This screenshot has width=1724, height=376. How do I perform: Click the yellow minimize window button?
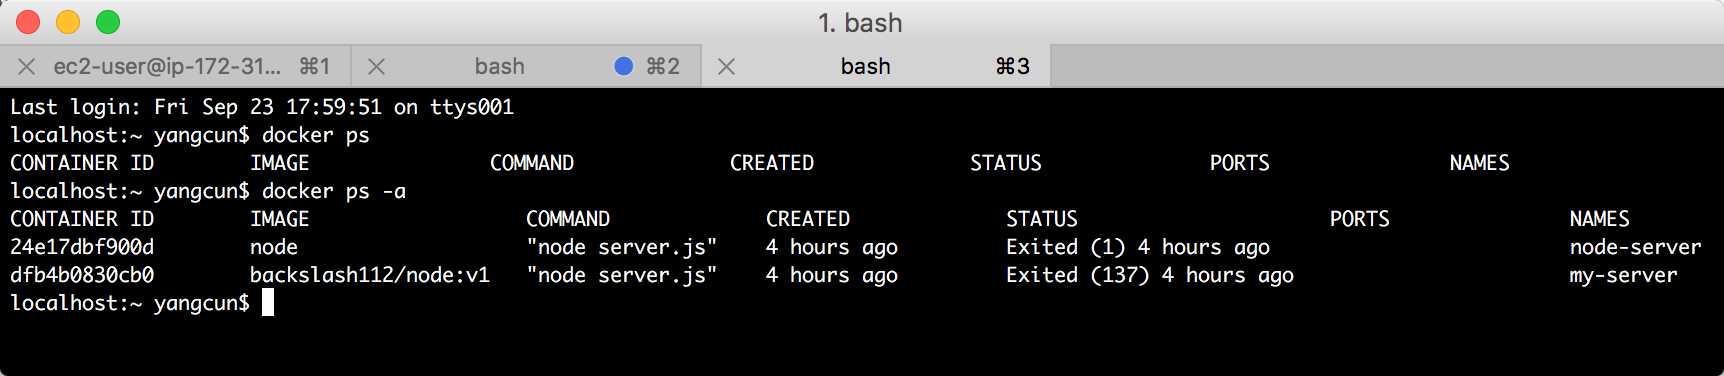(68, 22)
